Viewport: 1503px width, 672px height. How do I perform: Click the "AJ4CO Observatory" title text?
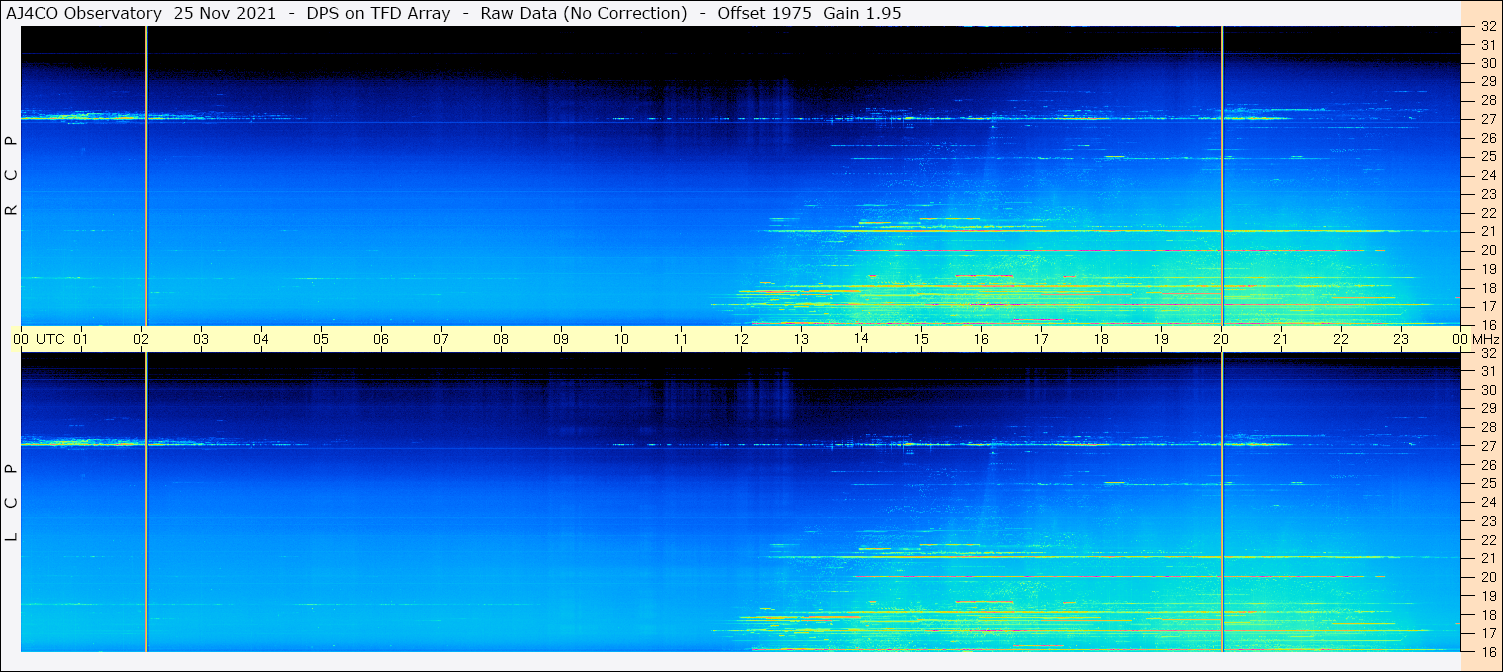click(83, 13)
